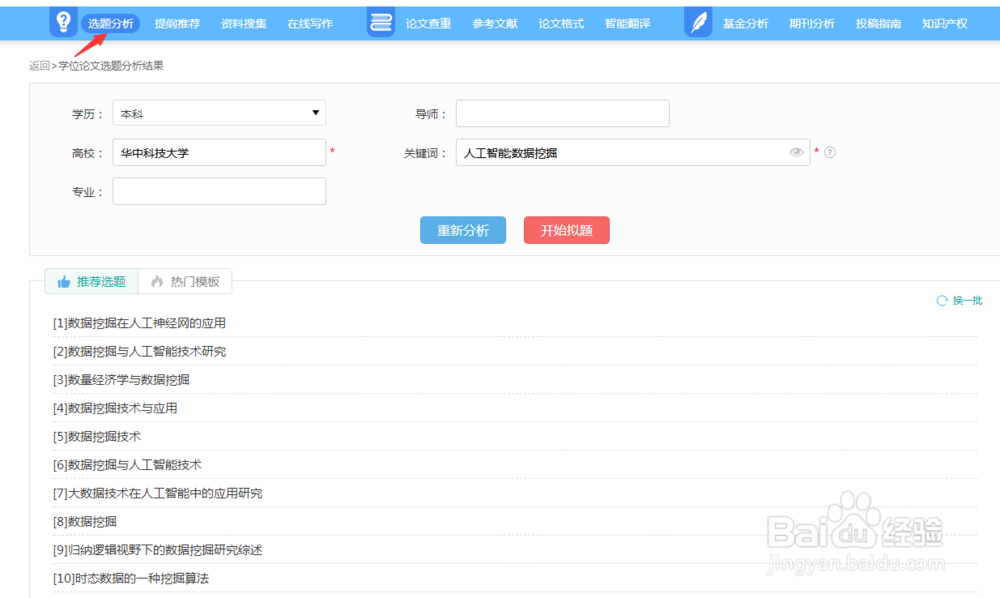Open the 论文格式 menu item

click(561, 24)
